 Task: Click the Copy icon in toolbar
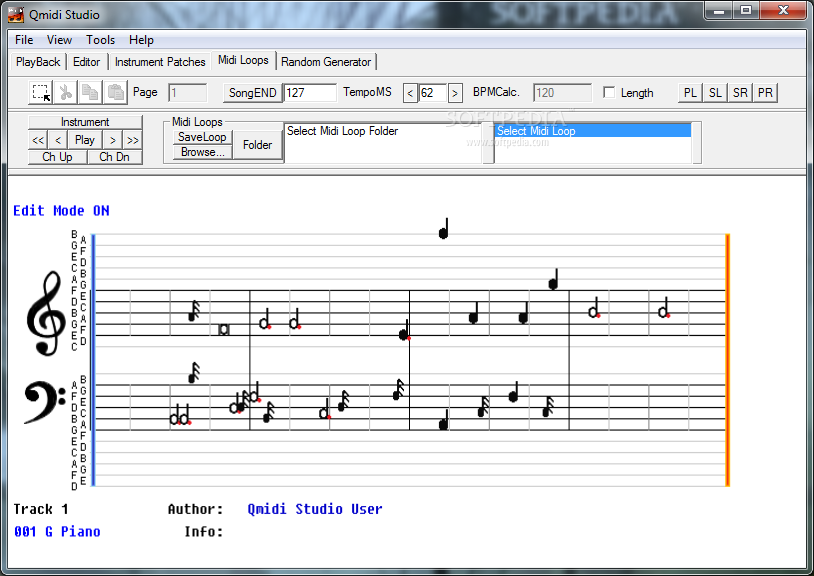point(90,93)
